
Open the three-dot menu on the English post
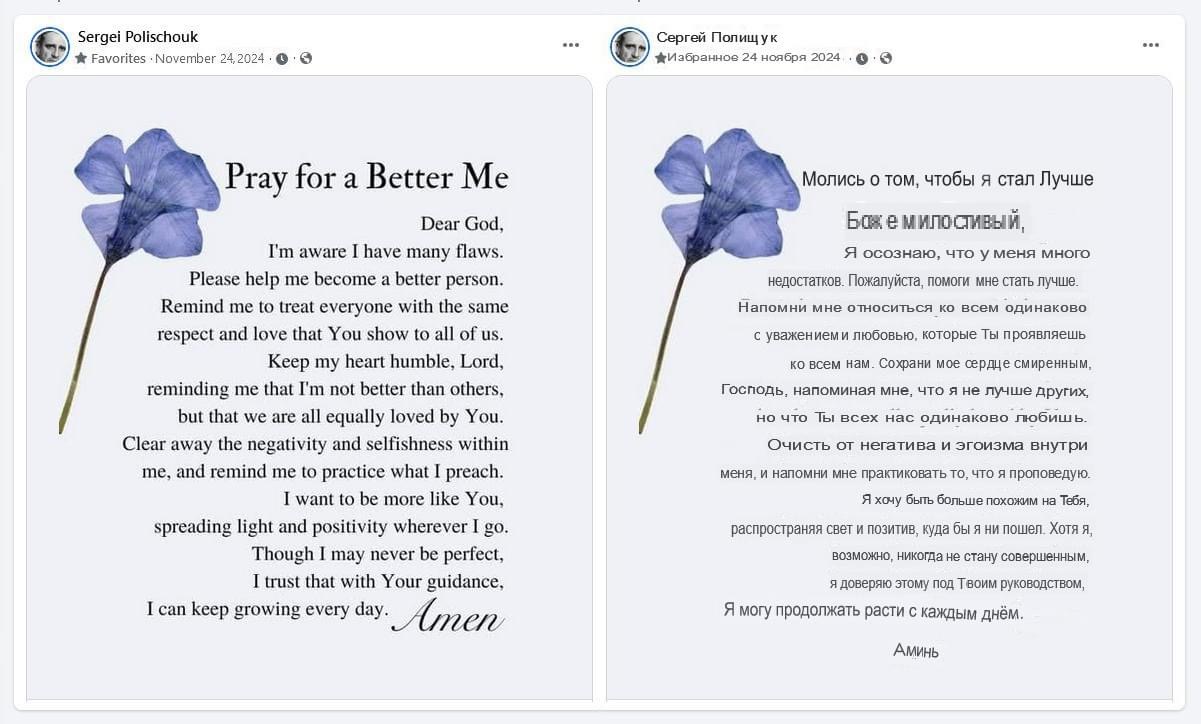(571, 45)
